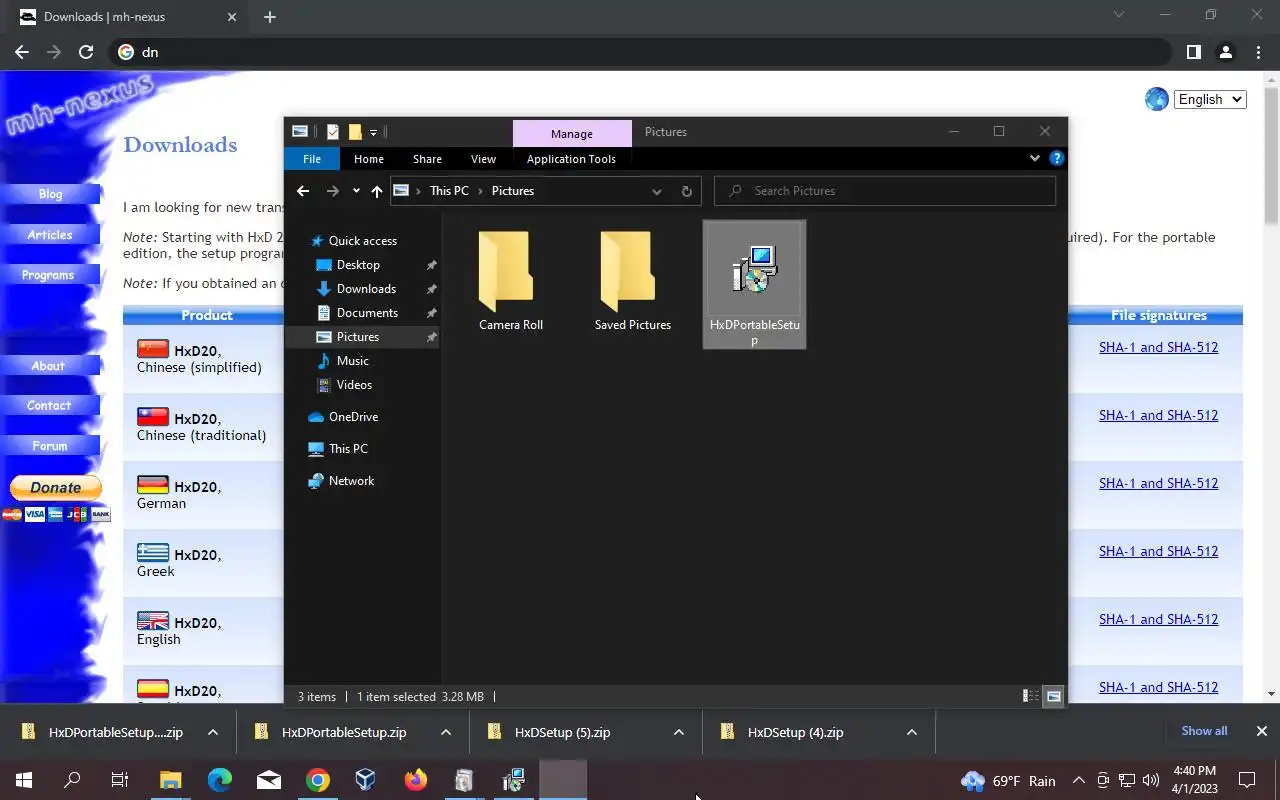This screenshot has height=800, width=1280.
Task: Open weather widget showing 69°F Rain
Action: click(x=1008, y=780)
